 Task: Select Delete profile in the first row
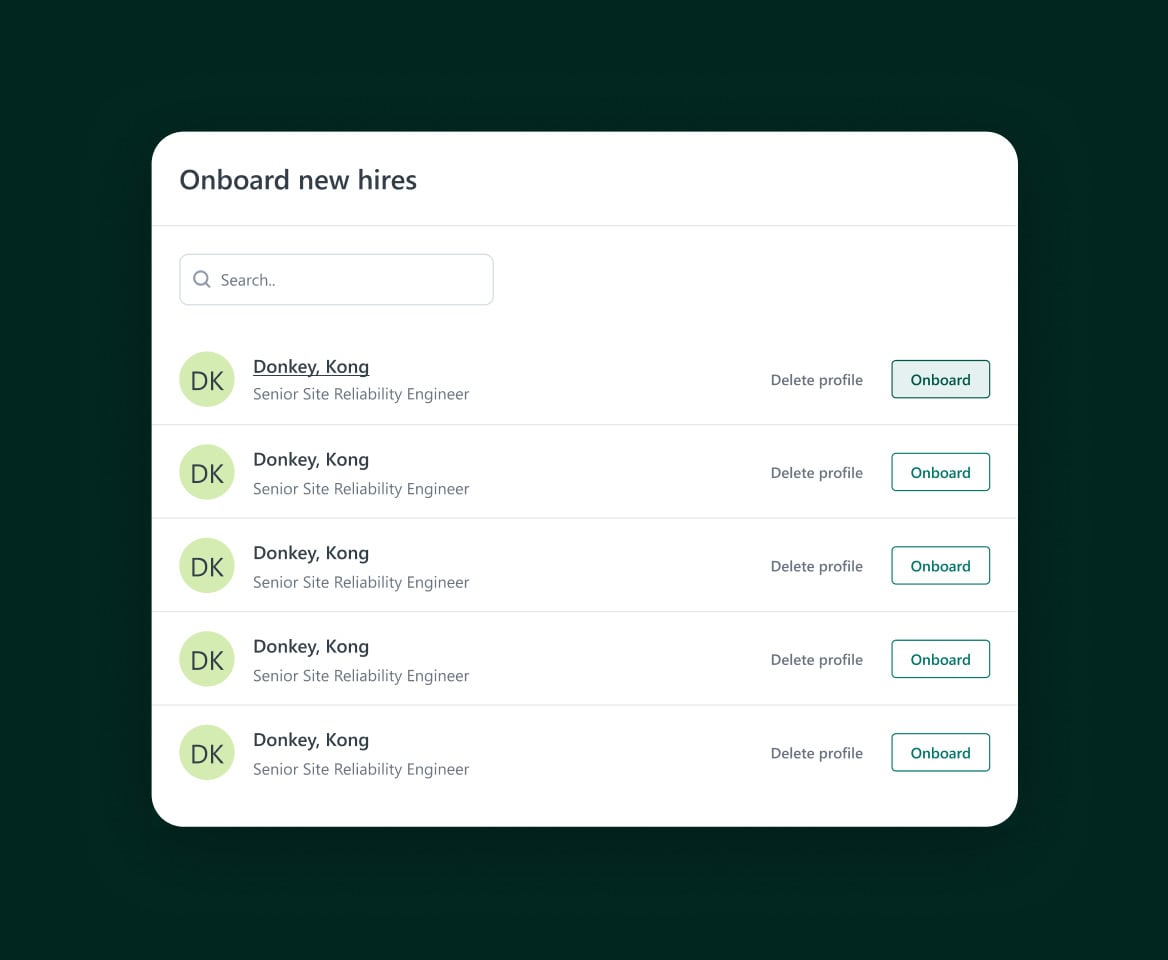[x=816, y=380]
